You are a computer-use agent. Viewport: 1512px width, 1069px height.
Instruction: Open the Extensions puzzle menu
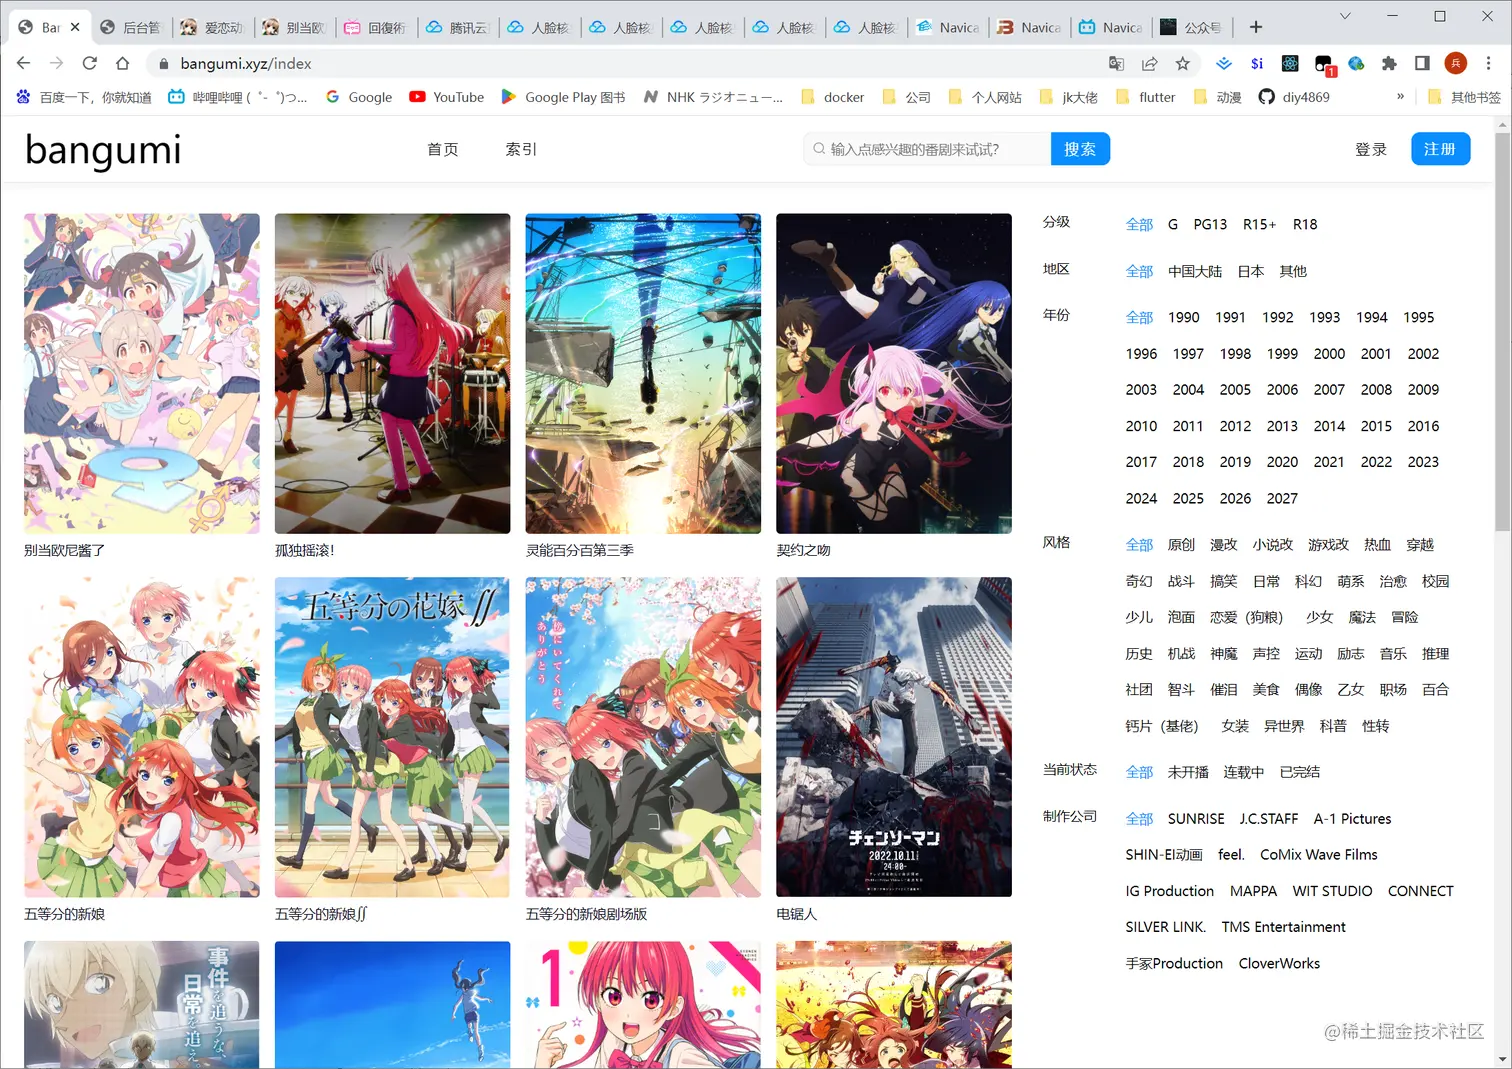pos(1389,64)
